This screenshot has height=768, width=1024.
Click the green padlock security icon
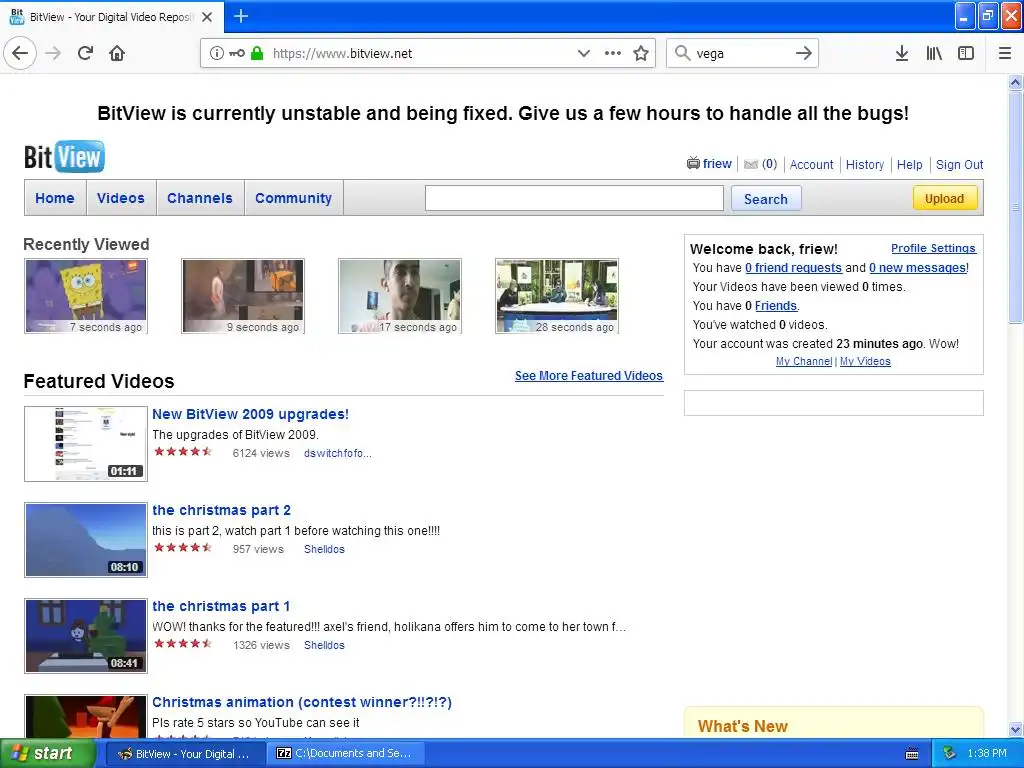[257, 54]
